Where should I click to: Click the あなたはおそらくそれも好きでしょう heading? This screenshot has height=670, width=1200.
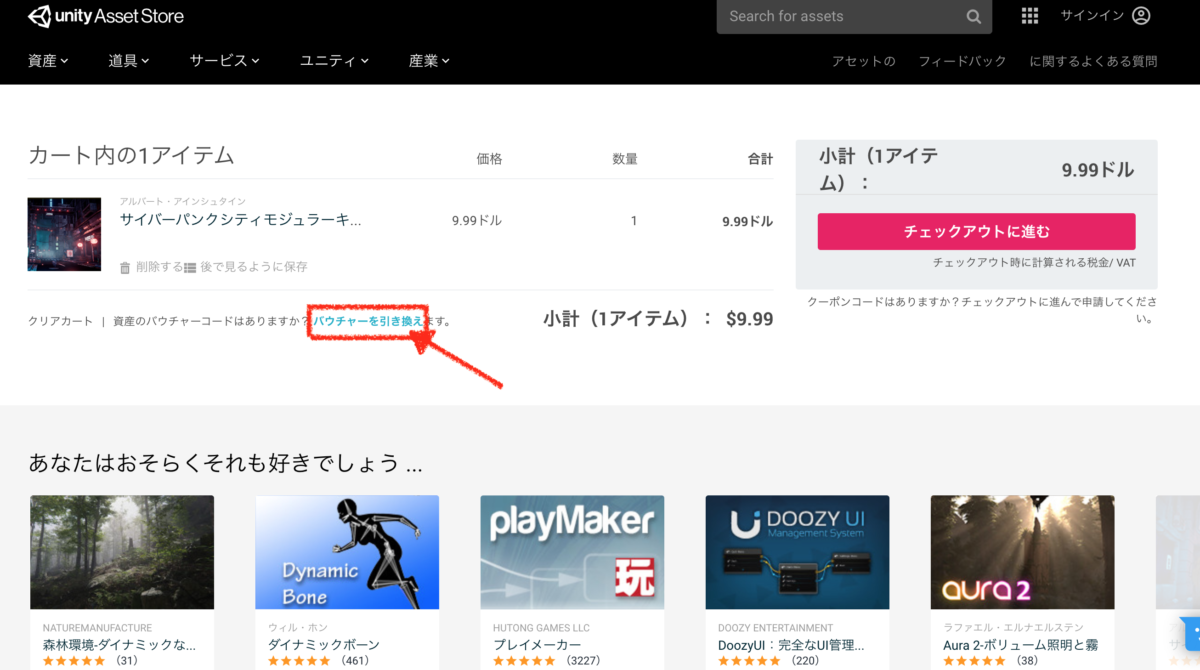pyautogui.click(x=225, y=463)
